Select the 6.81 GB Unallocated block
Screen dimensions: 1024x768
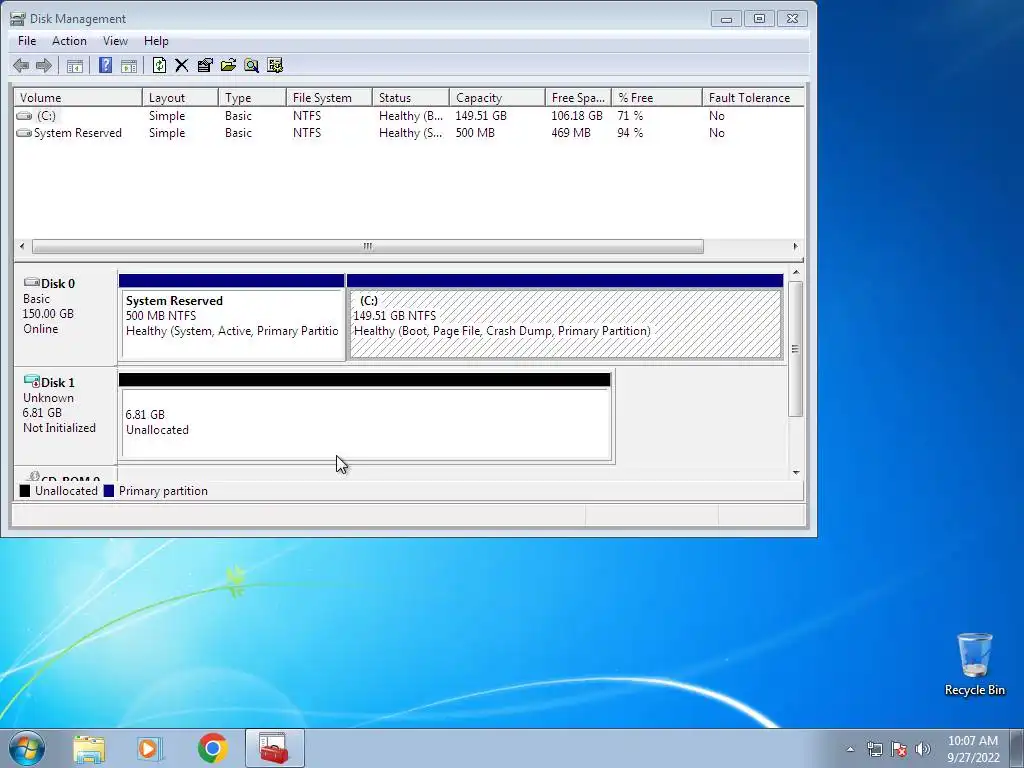(x=366, y=418)
